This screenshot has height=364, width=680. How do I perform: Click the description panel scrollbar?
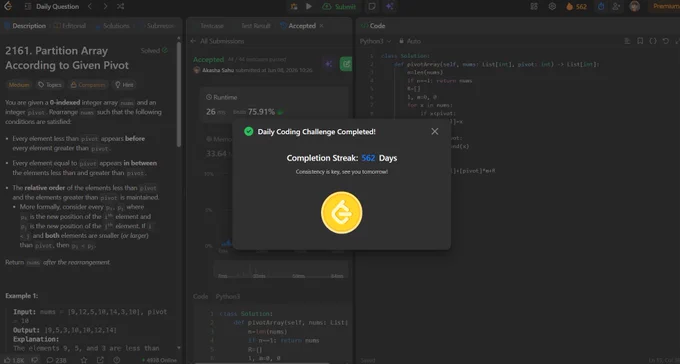click(179, 93)
